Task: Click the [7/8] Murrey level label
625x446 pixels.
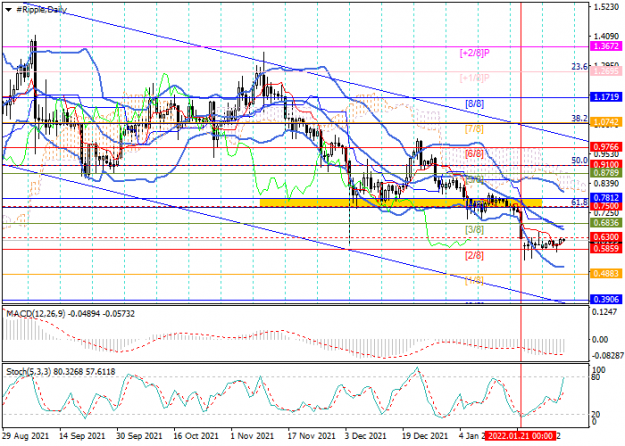Action: tap(474, 129)
